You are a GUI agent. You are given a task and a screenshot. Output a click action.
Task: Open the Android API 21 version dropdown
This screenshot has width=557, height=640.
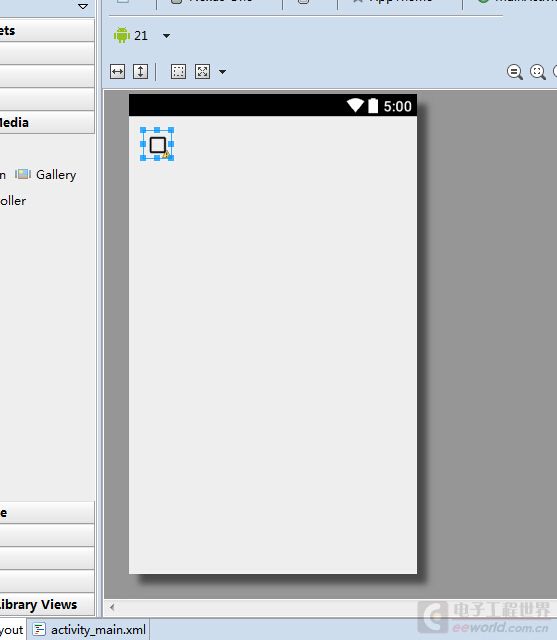click(x=166, y=36)
